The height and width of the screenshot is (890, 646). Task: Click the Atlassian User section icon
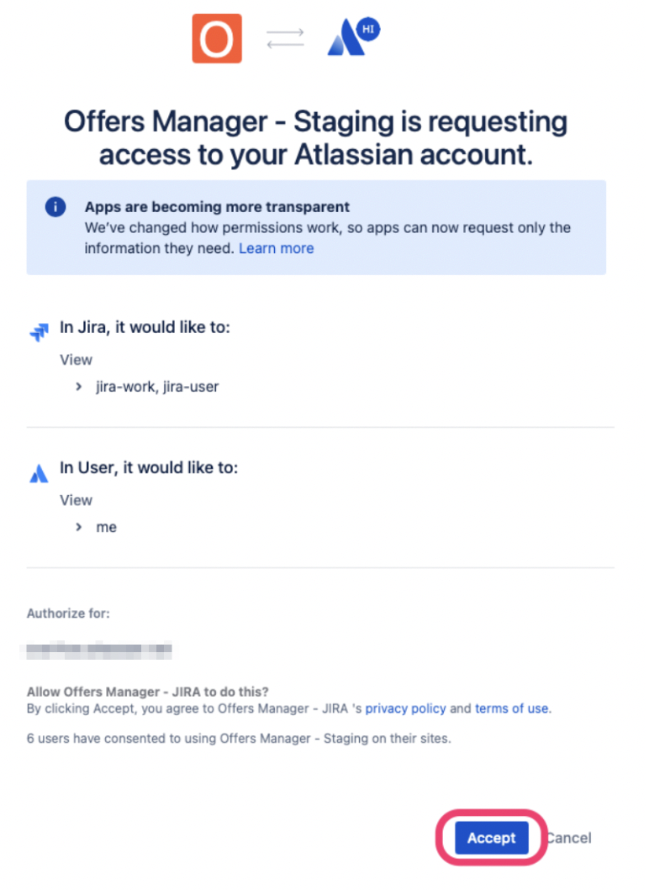pyautogui.click(x=39, y=473)
